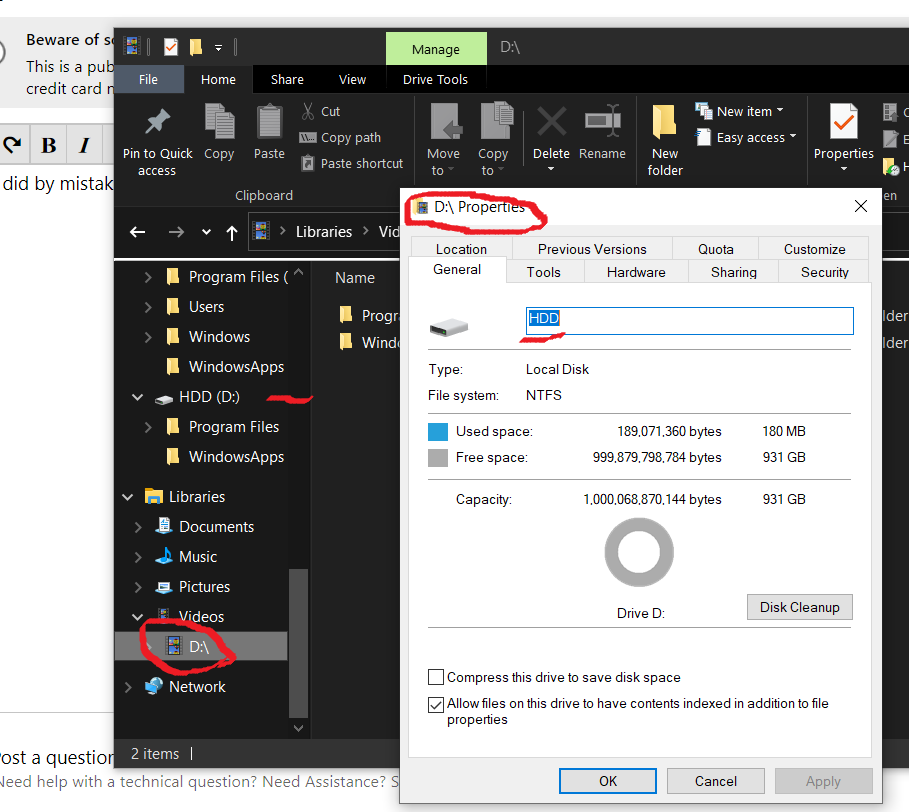The height and width of the screenshot is (812, 909).
Task: Click quick access toolbar new folder icon
Action: (x=196, y=47)
